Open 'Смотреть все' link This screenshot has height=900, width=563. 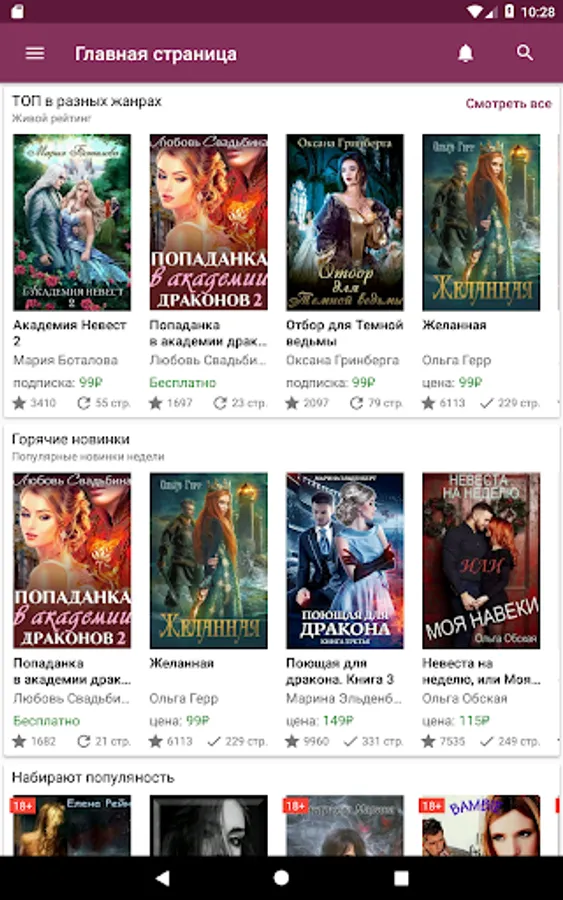[508, 104]
